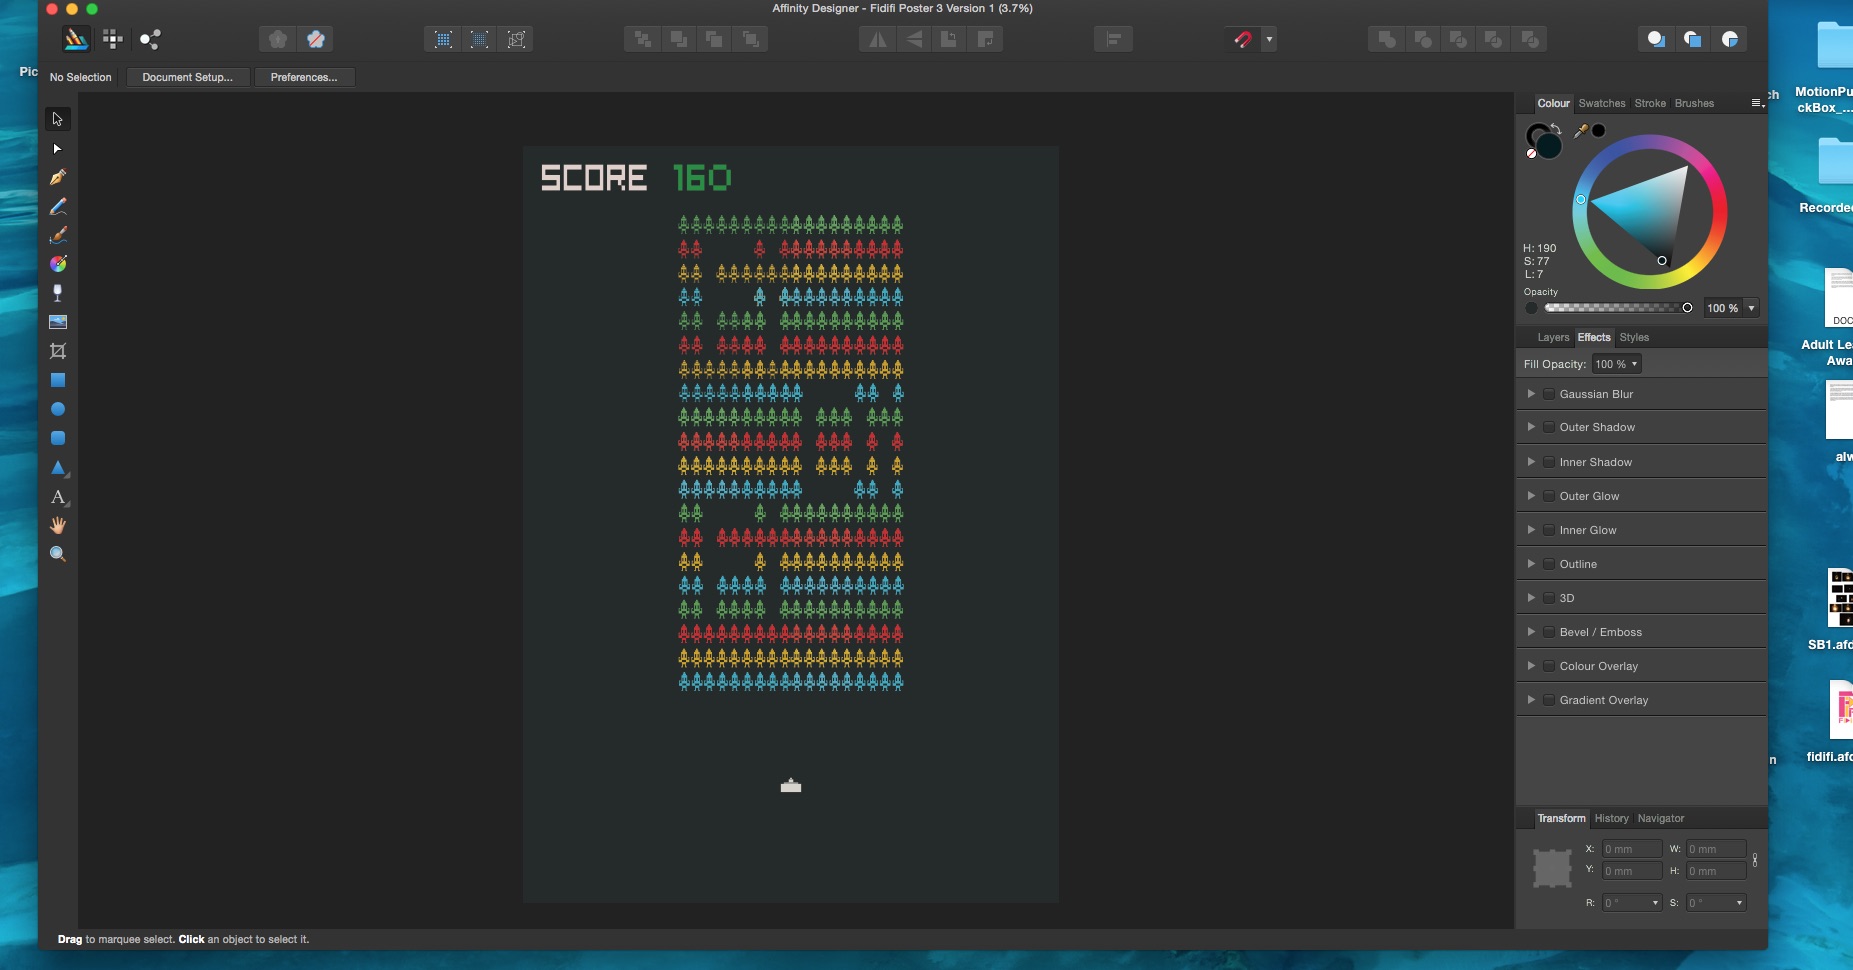The height and width of the screenshot is (970, 1853).
Task: Enable the Gaussian Blur checkbox
Action: (x=1548, y=394)
